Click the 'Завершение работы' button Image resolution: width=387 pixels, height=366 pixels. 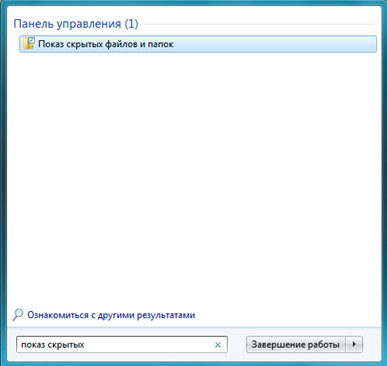tap(296, 344)
